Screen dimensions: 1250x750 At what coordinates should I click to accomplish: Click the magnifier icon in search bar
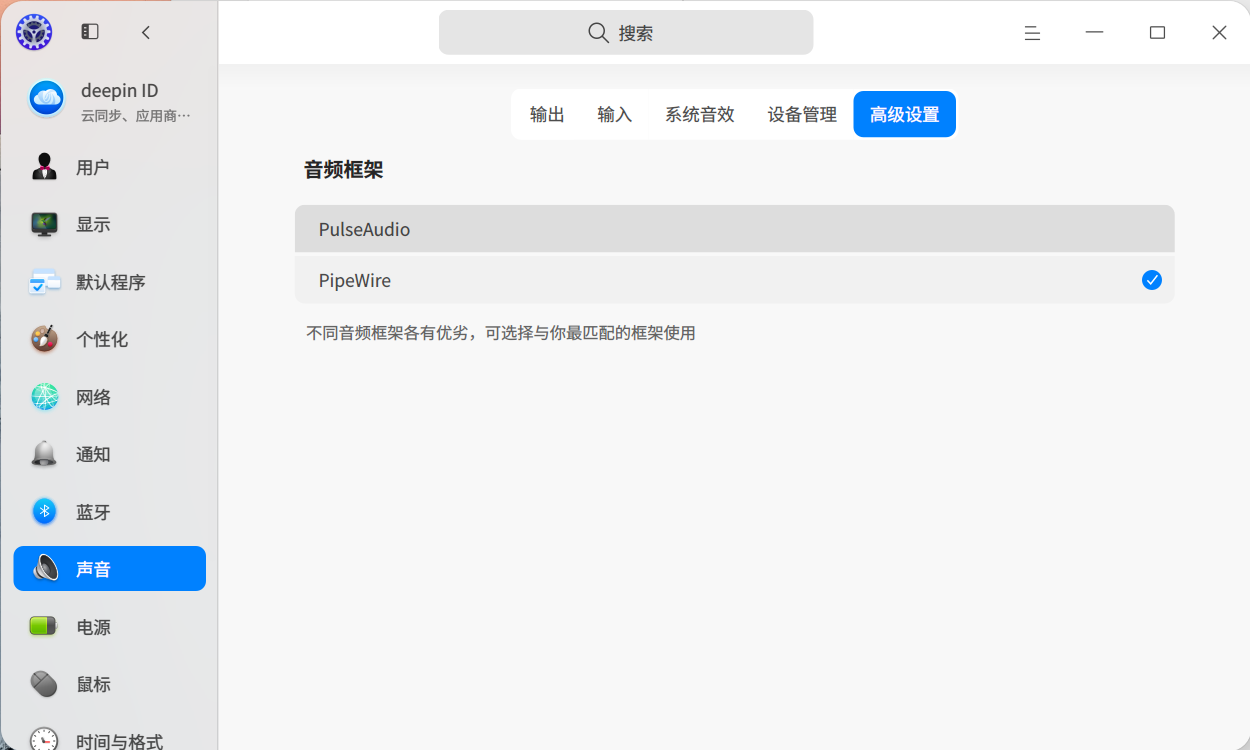[598, 33]
